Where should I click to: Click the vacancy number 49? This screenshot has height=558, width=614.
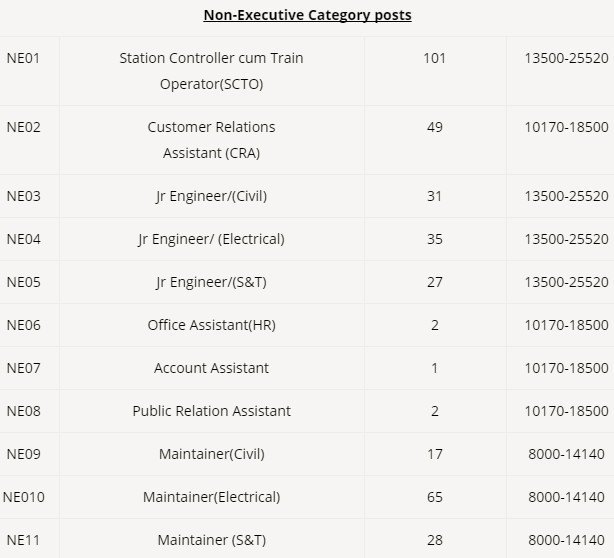pyautogui.click(x=434, y=127)
